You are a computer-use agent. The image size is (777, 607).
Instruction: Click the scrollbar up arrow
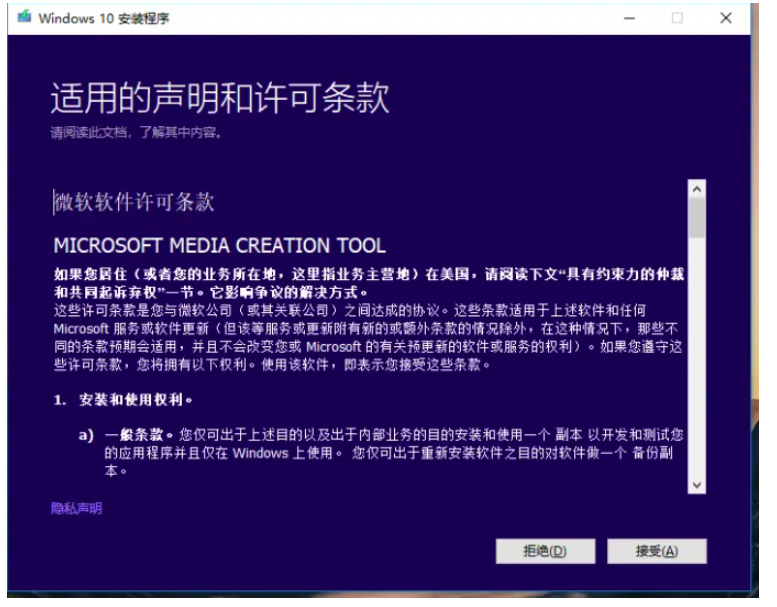click(696, 188)
